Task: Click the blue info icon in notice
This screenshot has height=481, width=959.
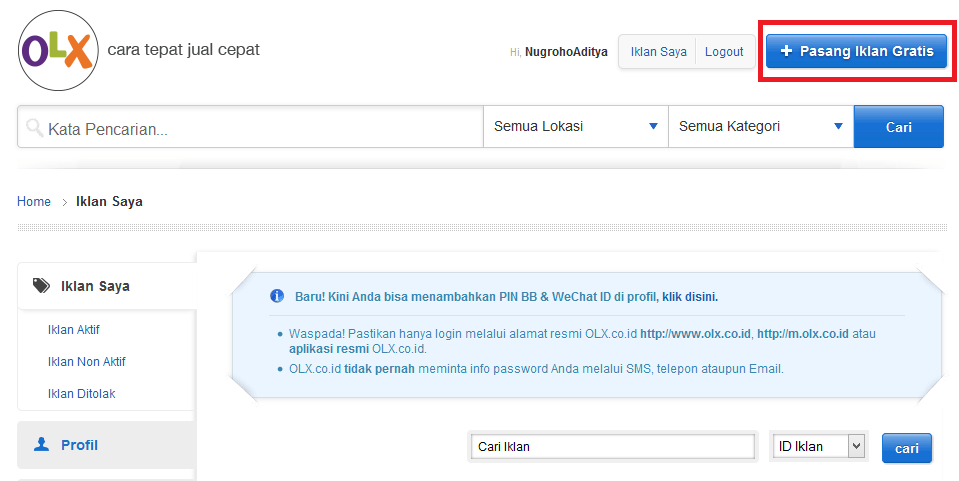Action: coord(277,296)
